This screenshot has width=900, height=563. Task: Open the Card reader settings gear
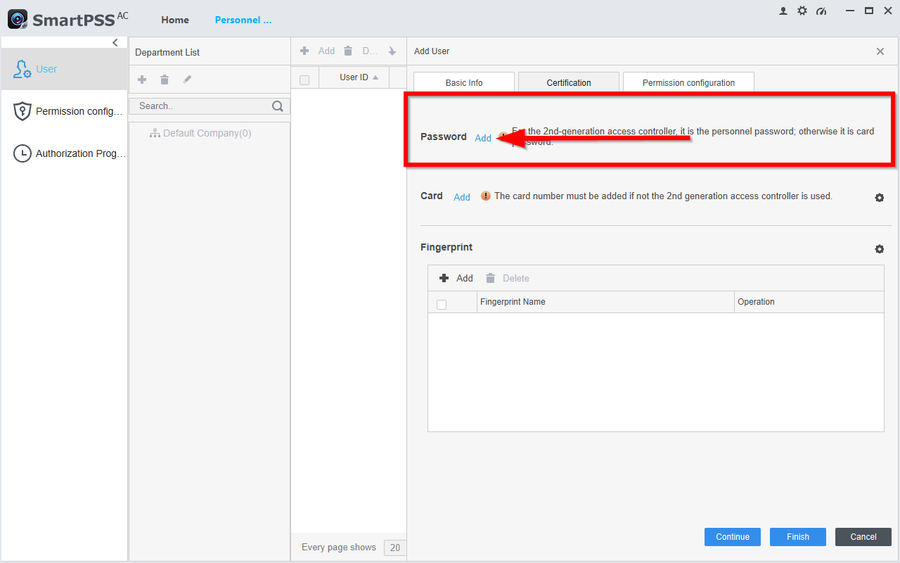click(x=879, y=198)
